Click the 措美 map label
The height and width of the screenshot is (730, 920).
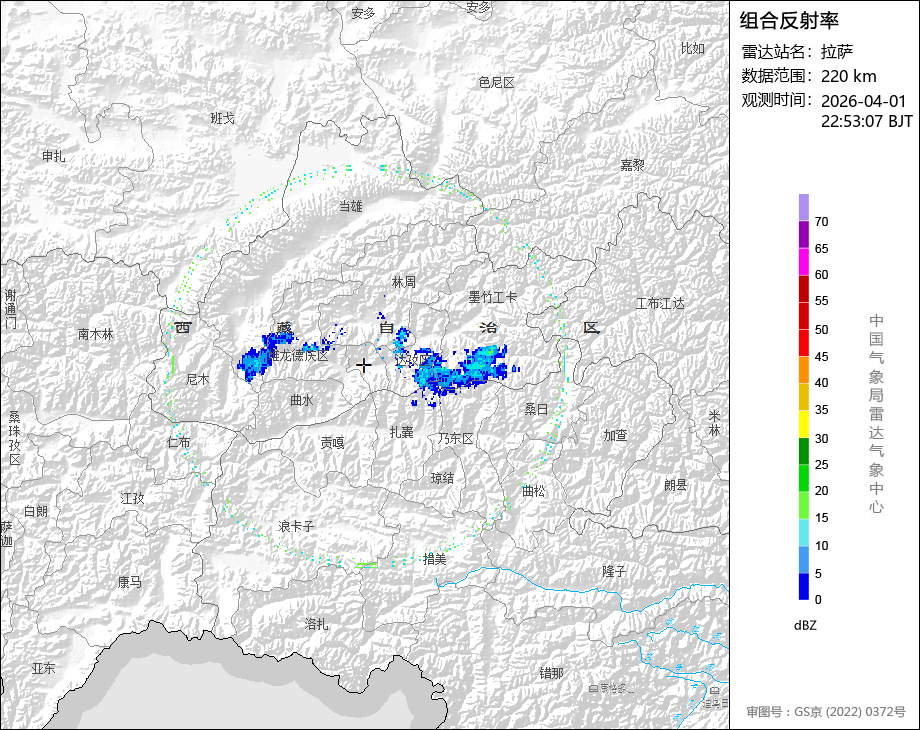tap(435, 559)
